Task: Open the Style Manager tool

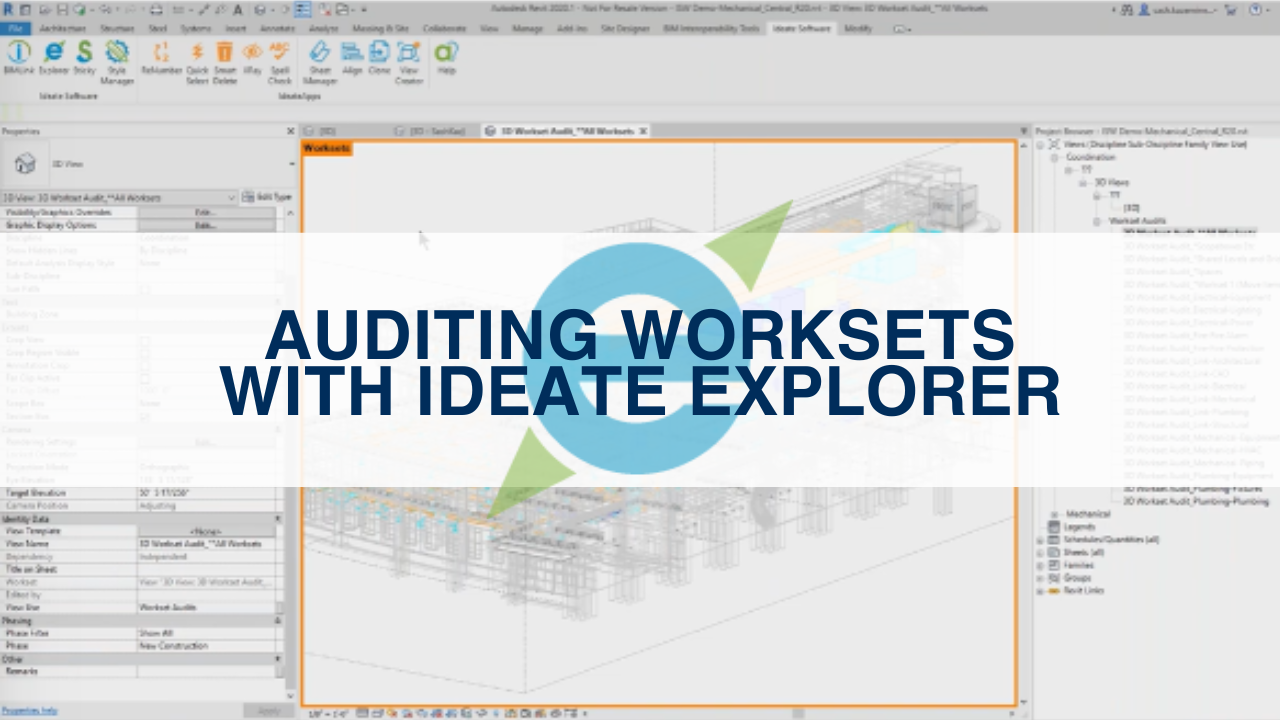Action: [x=117, y=63]
